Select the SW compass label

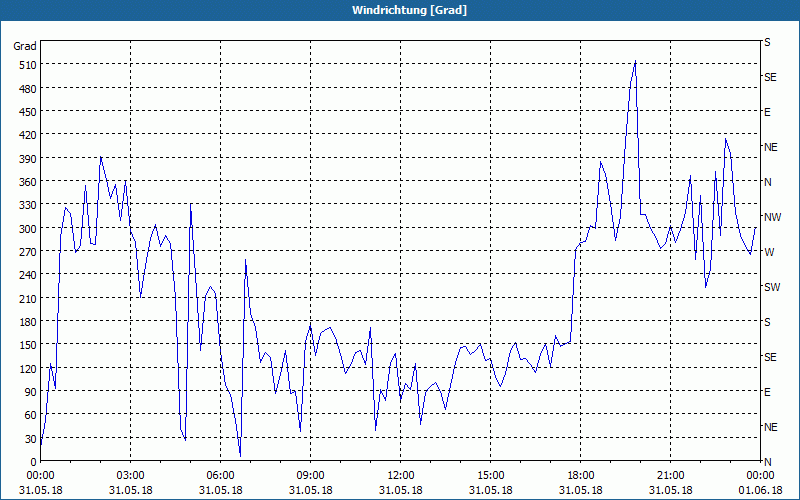click(772, 287)
